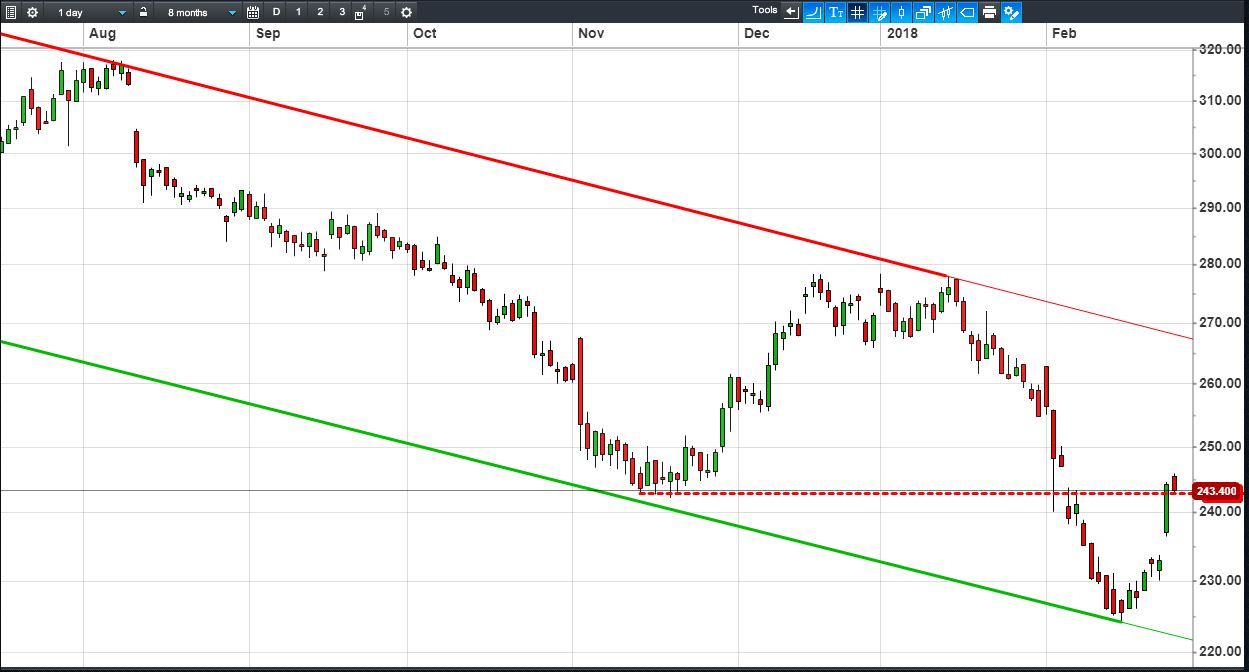Open the layout settings gear after slot 5
Image resolution: width=1249 pixels, height=672 pixels.
click(x=406, y=12)
